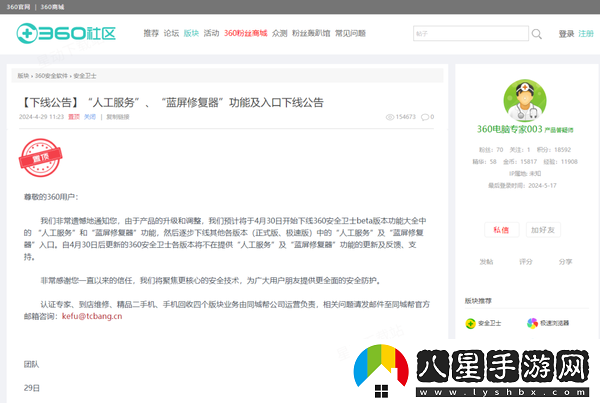Open the 常见问题 nav item
The height and width of the screenshot is (403, 600).
pyautogui.click(x=351, y=33)
